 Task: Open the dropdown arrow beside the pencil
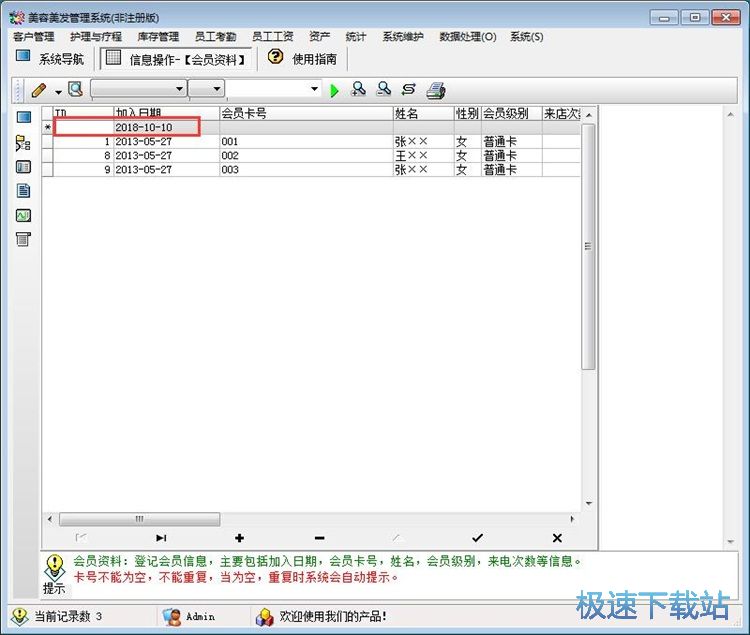[58, 92]
